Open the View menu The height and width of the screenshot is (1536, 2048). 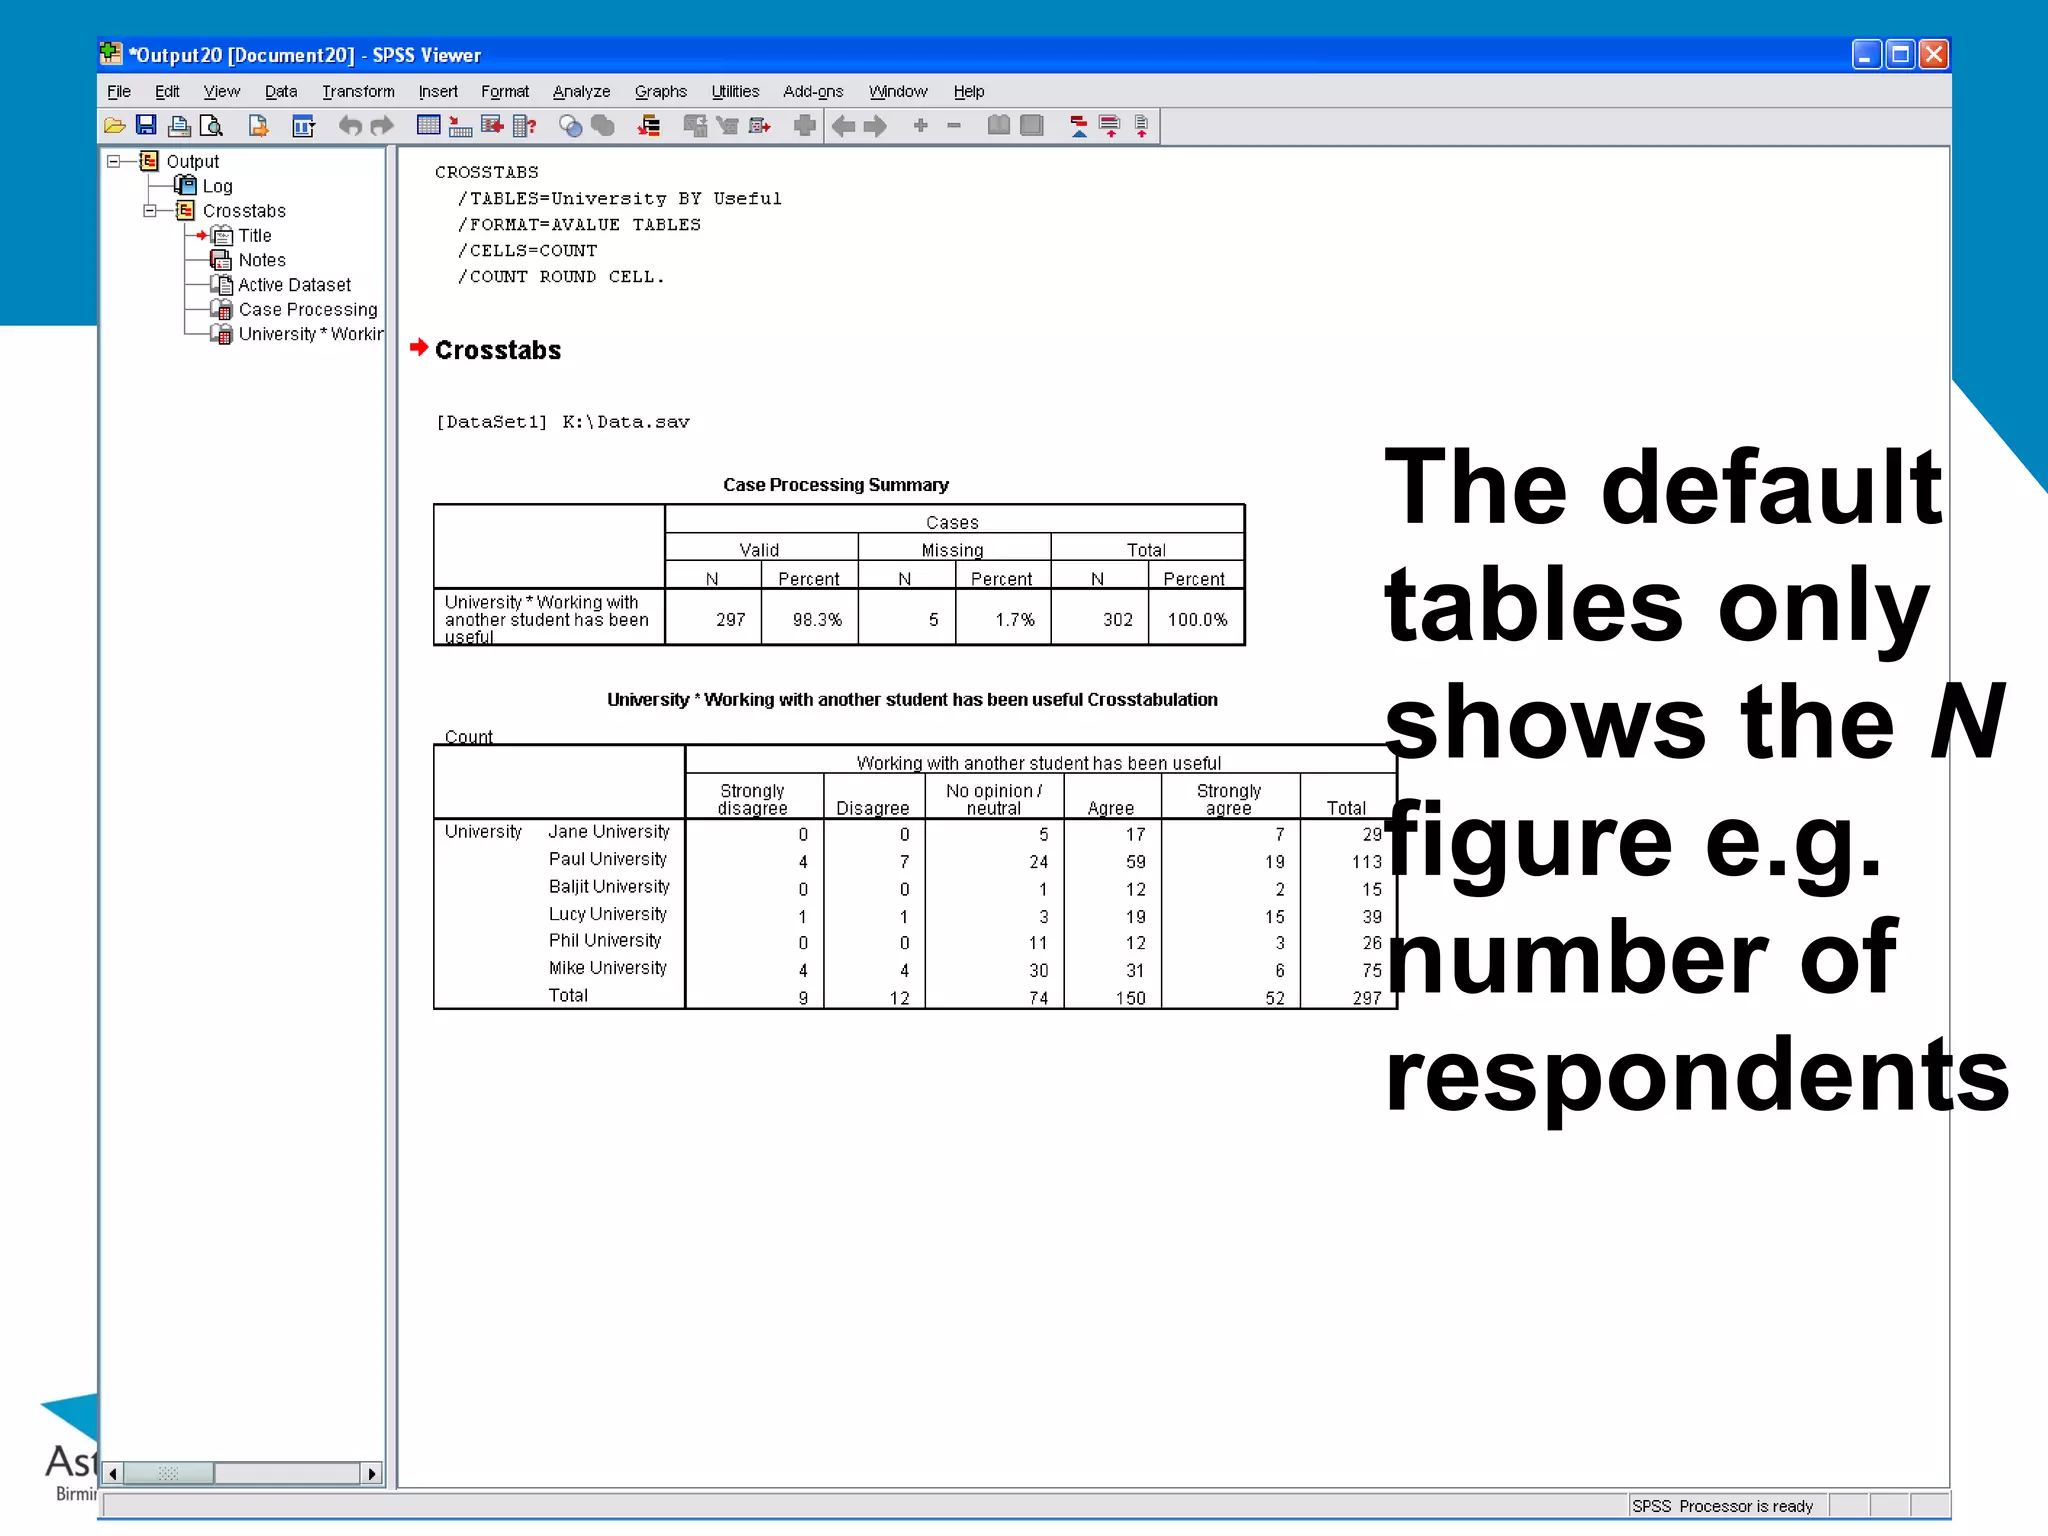221,92
